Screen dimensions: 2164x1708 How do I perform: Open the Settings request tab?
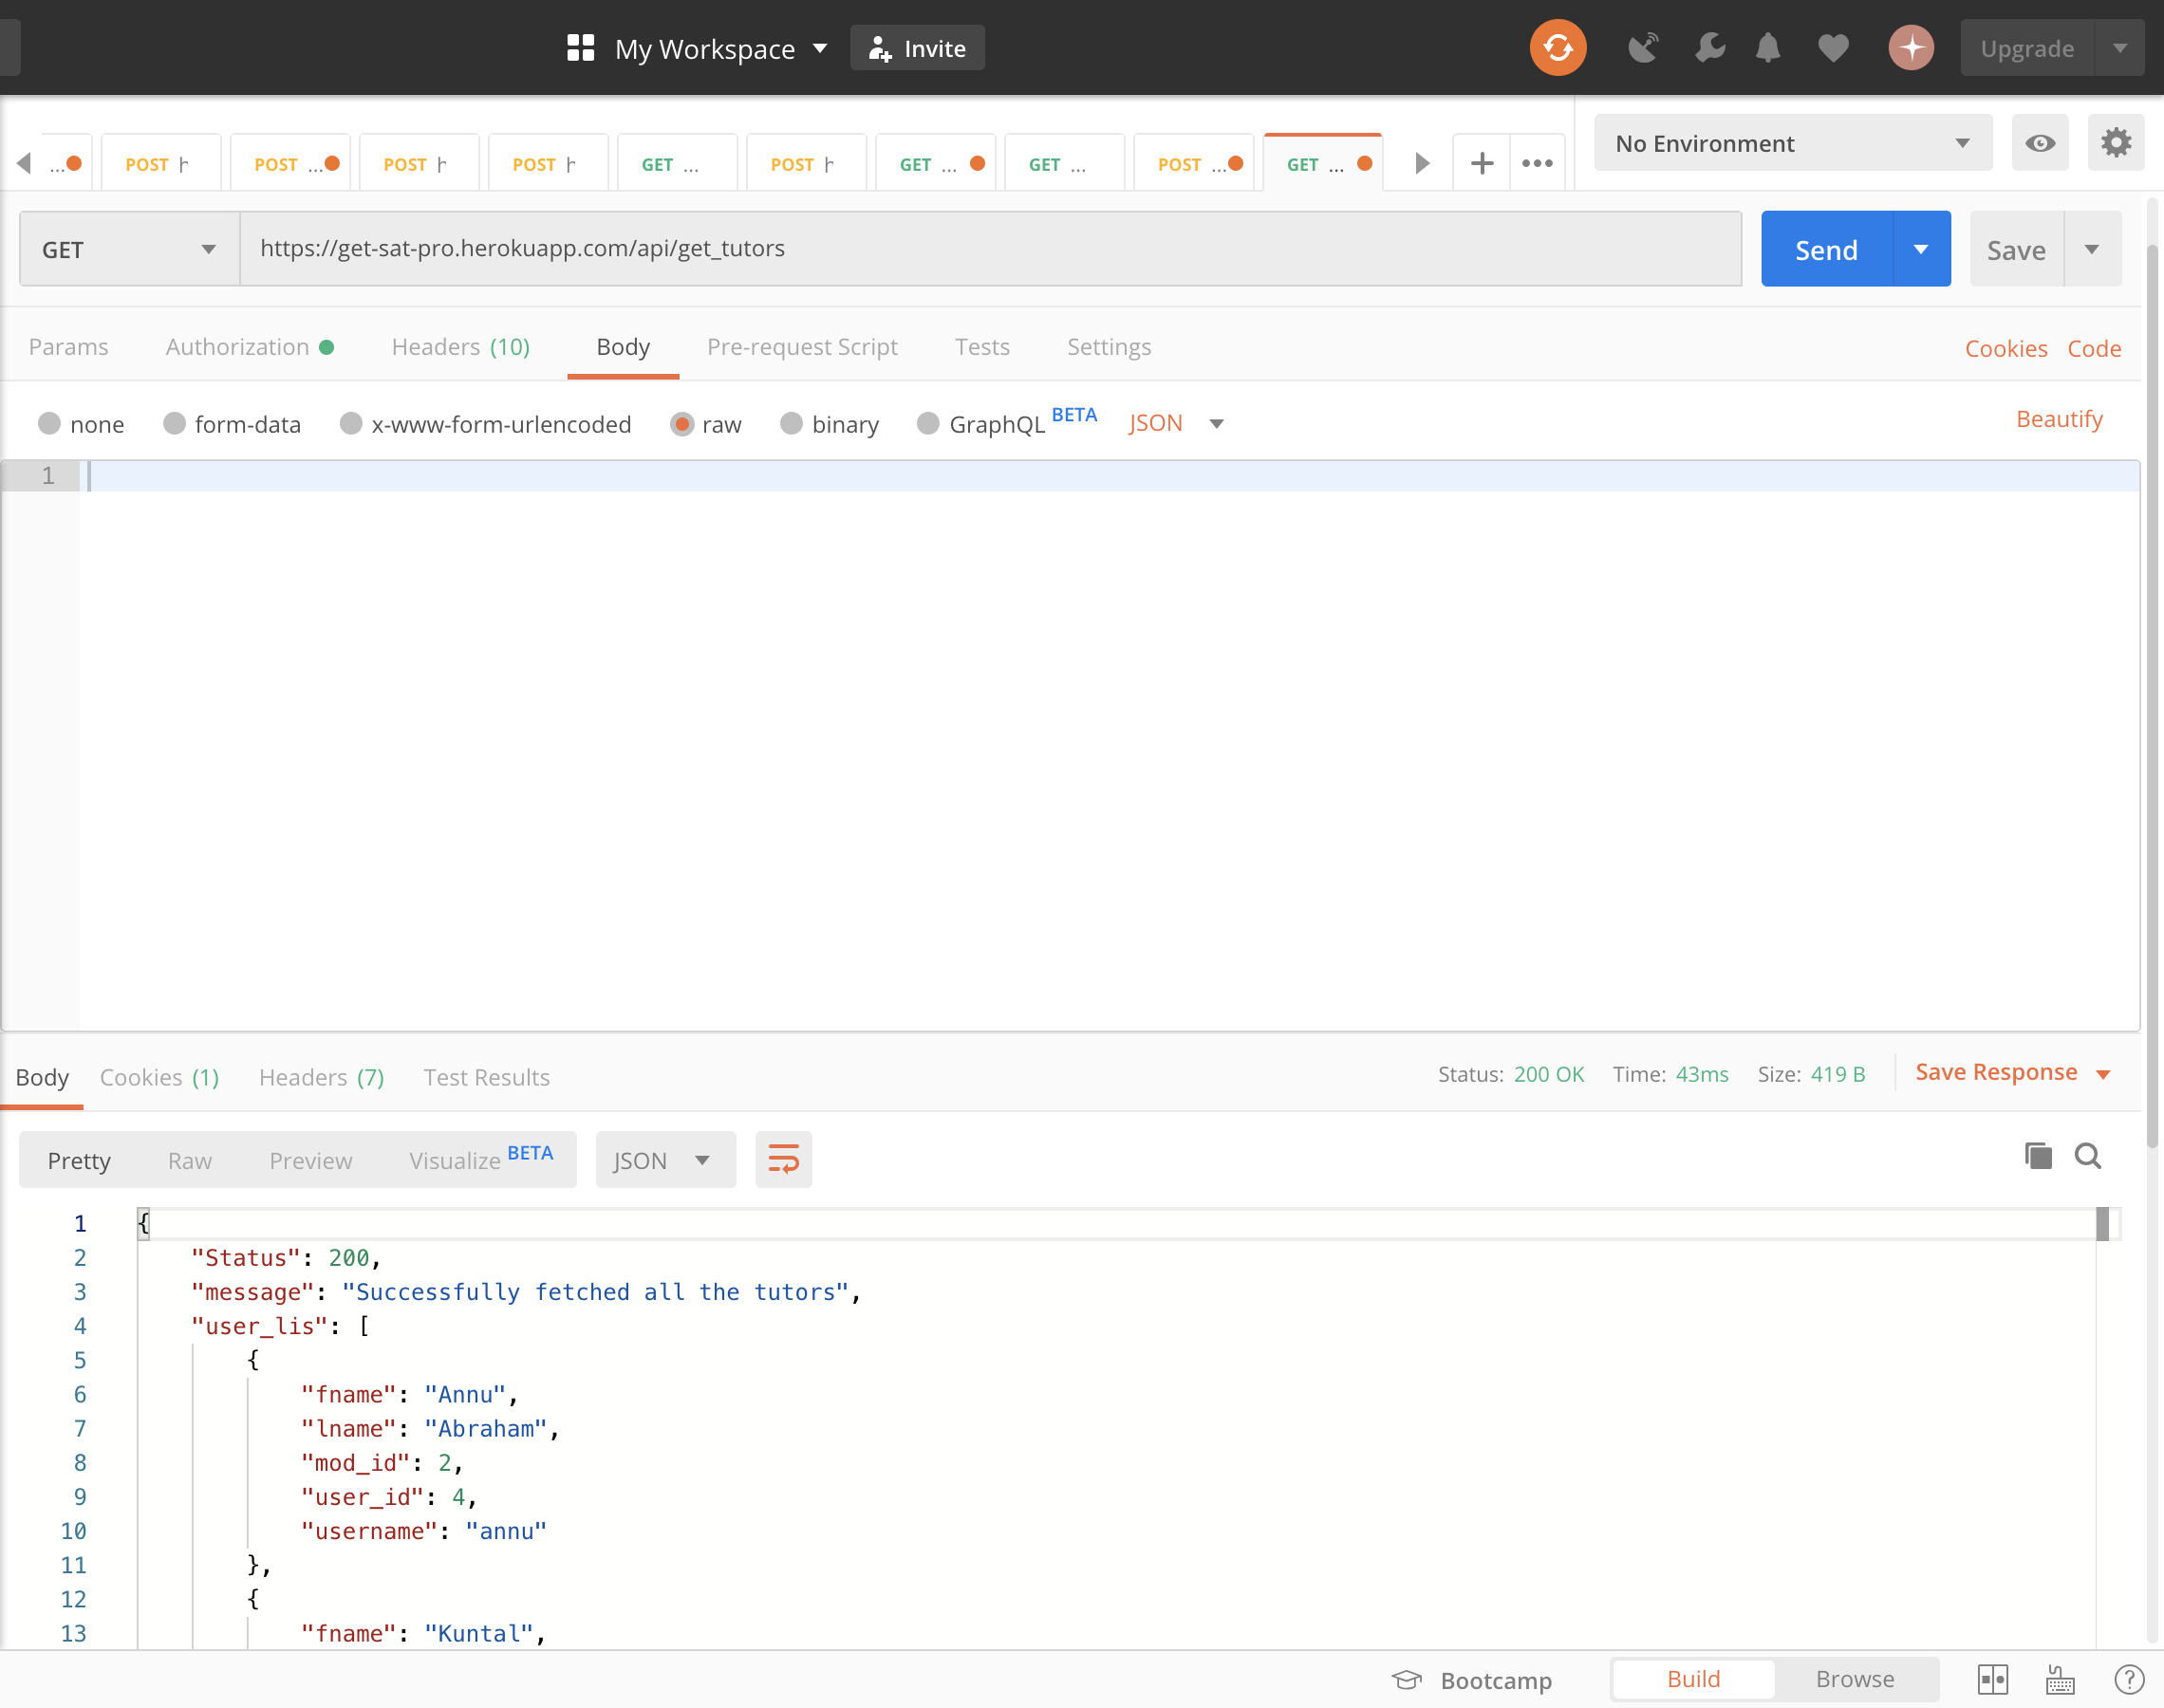coord(1109,346)
